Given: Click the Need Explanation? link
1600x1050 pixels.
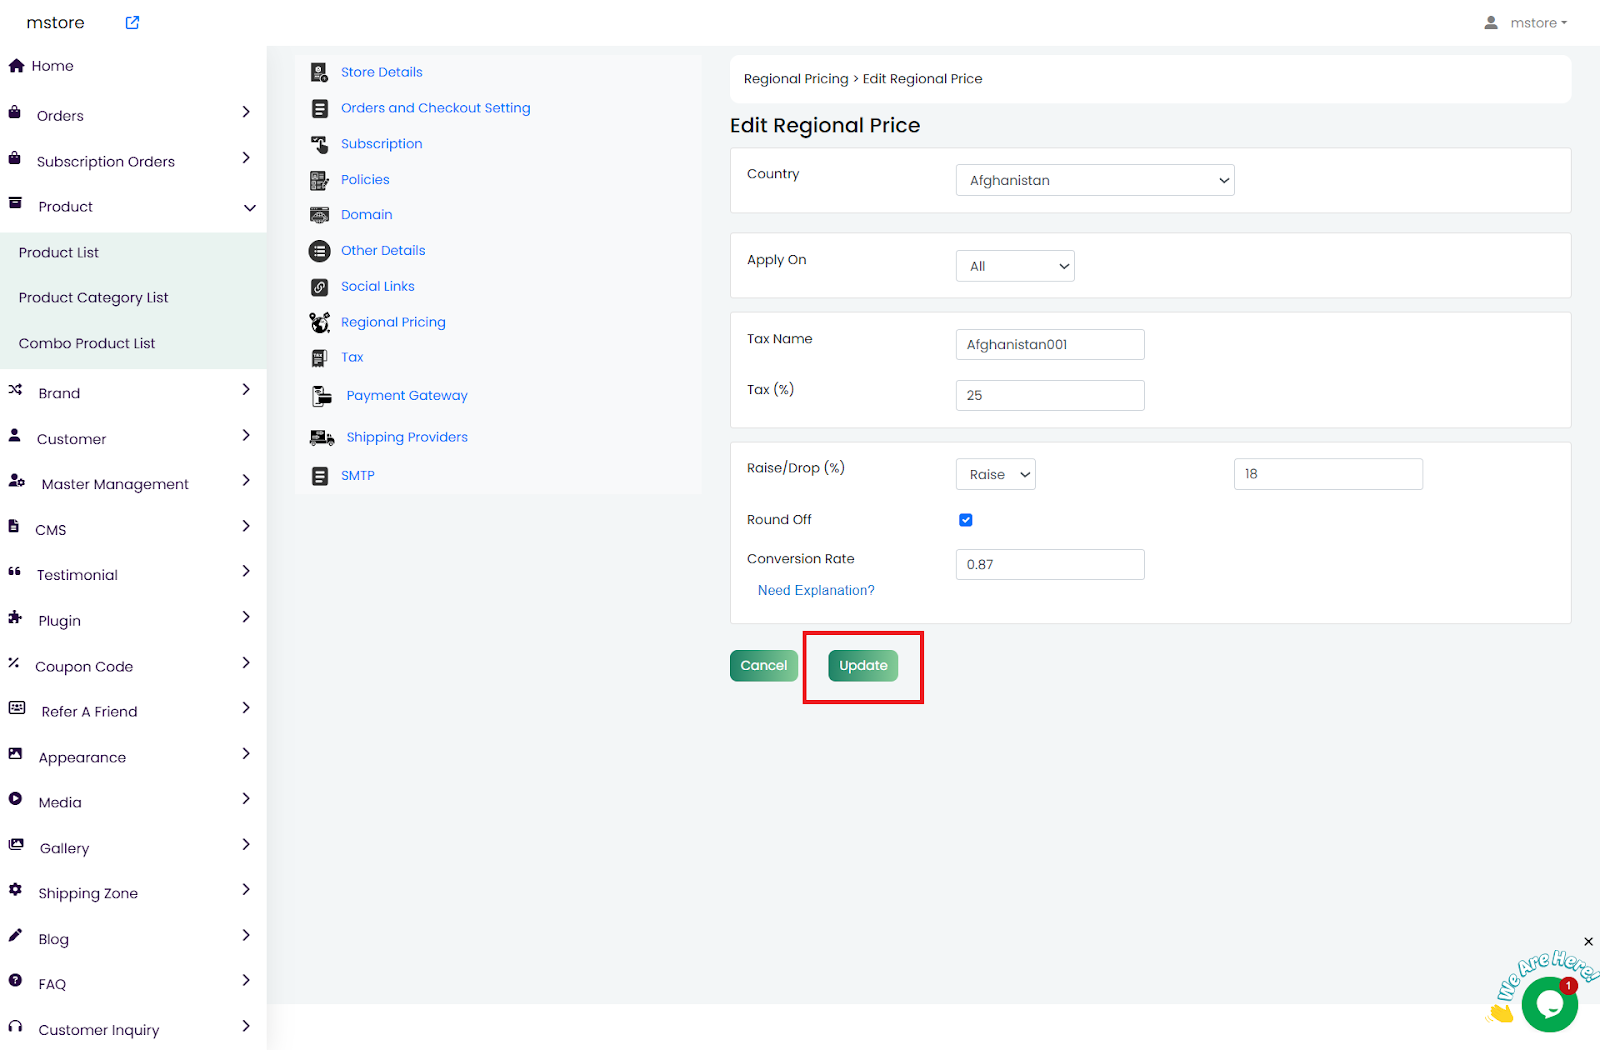Looking at the screenshot, I should 816,591.
